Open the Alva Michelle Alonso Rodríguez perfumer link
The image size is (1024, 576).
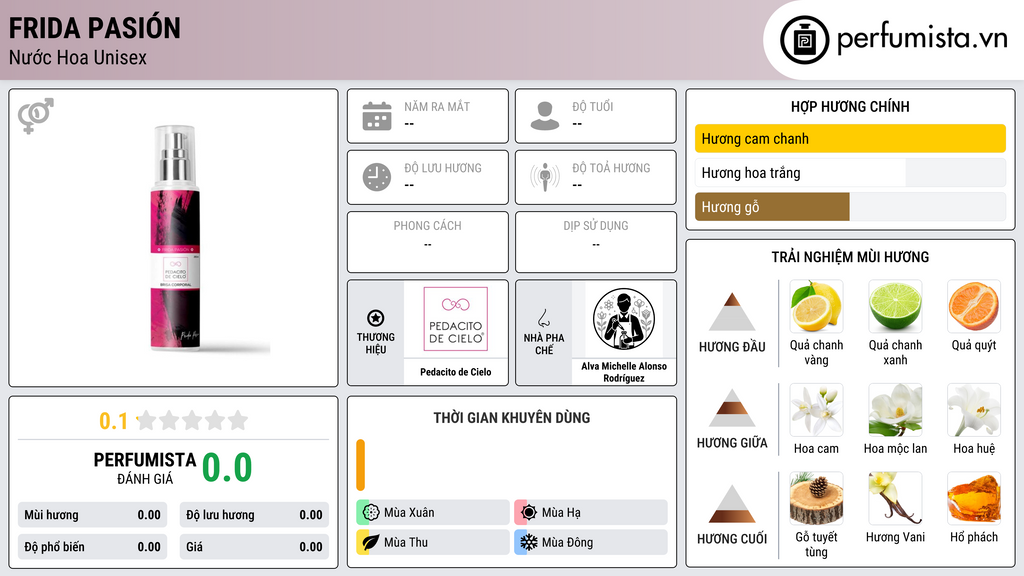coord(624,372)
